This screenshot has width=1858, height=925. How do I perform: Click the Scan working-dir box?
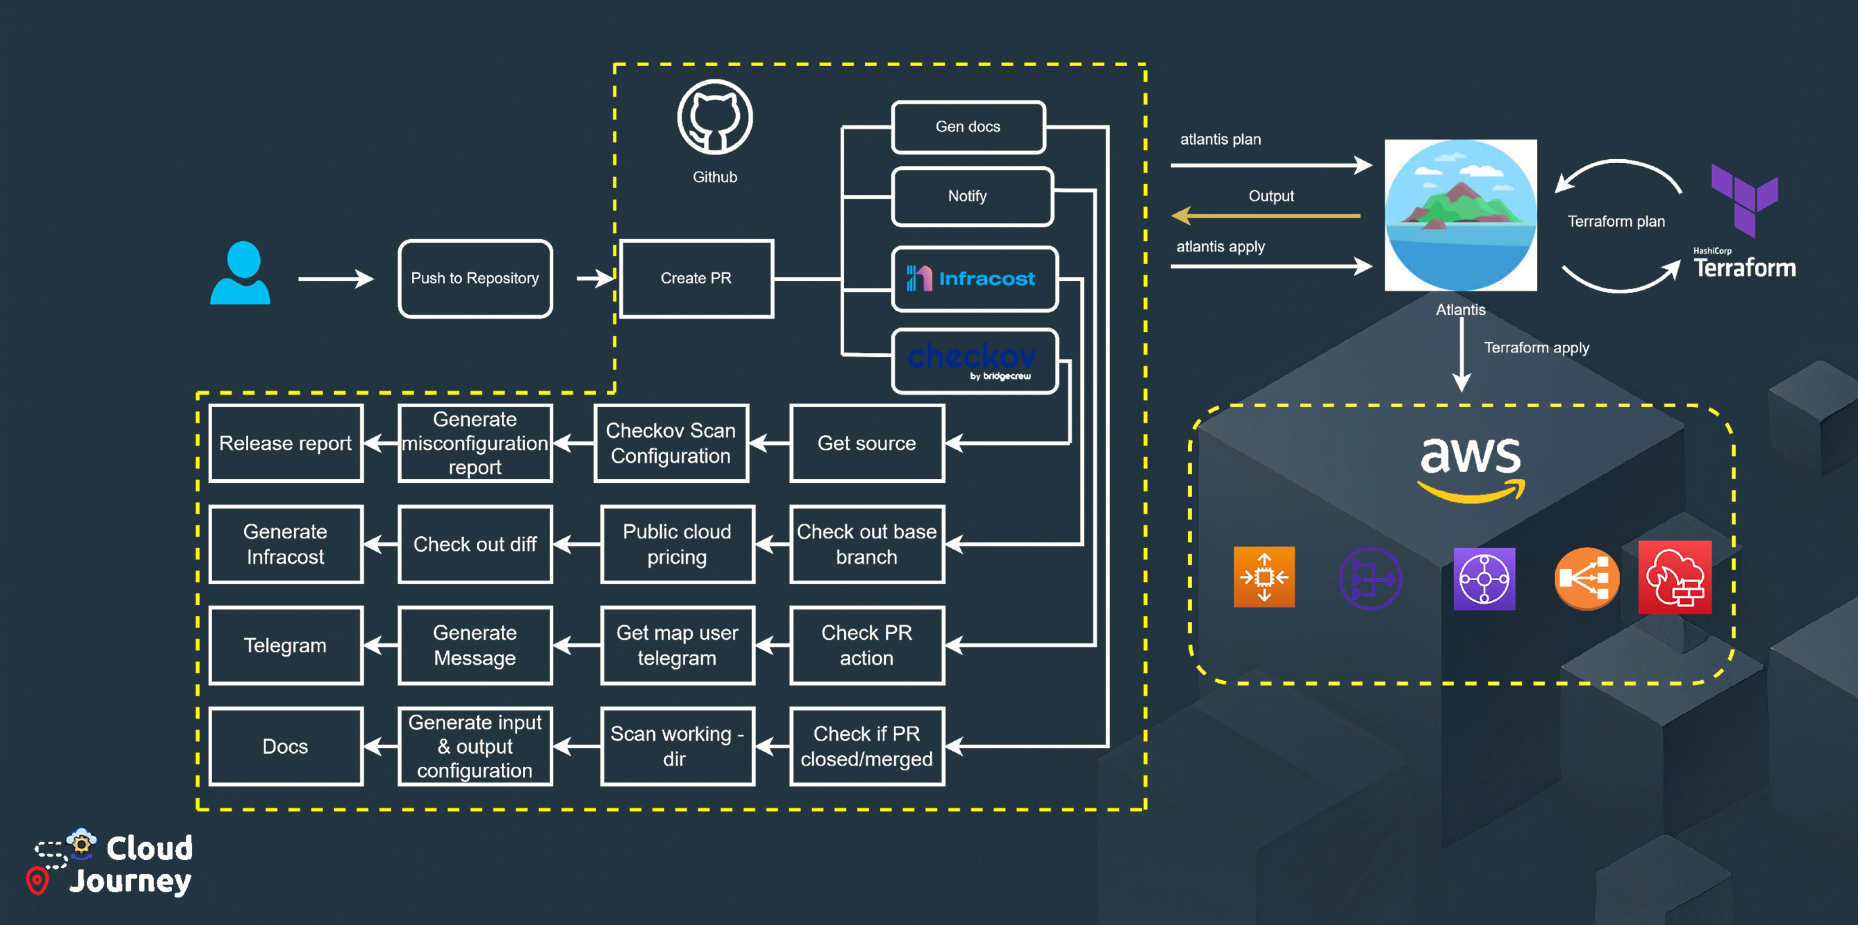677,747
